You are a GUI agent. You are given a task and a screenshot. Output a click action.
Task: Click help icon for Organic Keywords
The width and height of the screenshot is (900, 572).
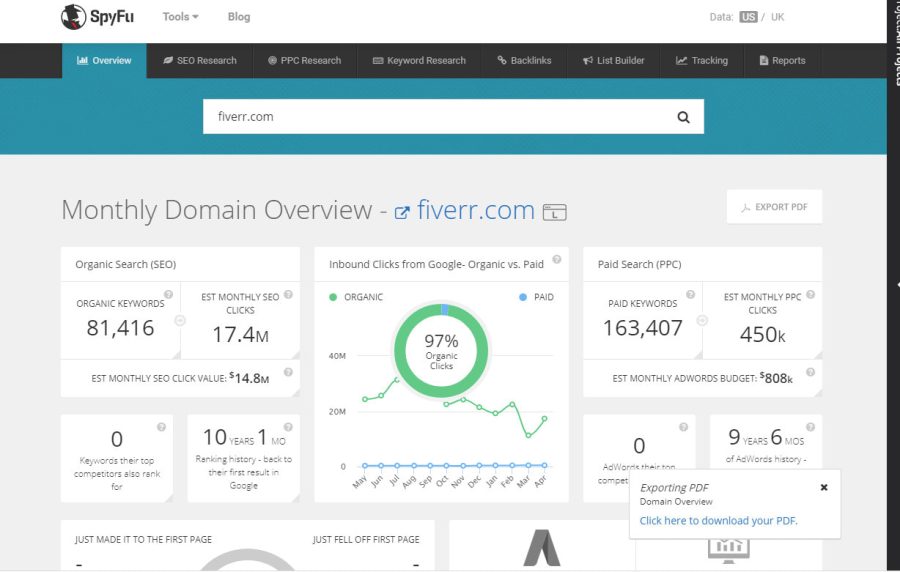coord(168,294)
